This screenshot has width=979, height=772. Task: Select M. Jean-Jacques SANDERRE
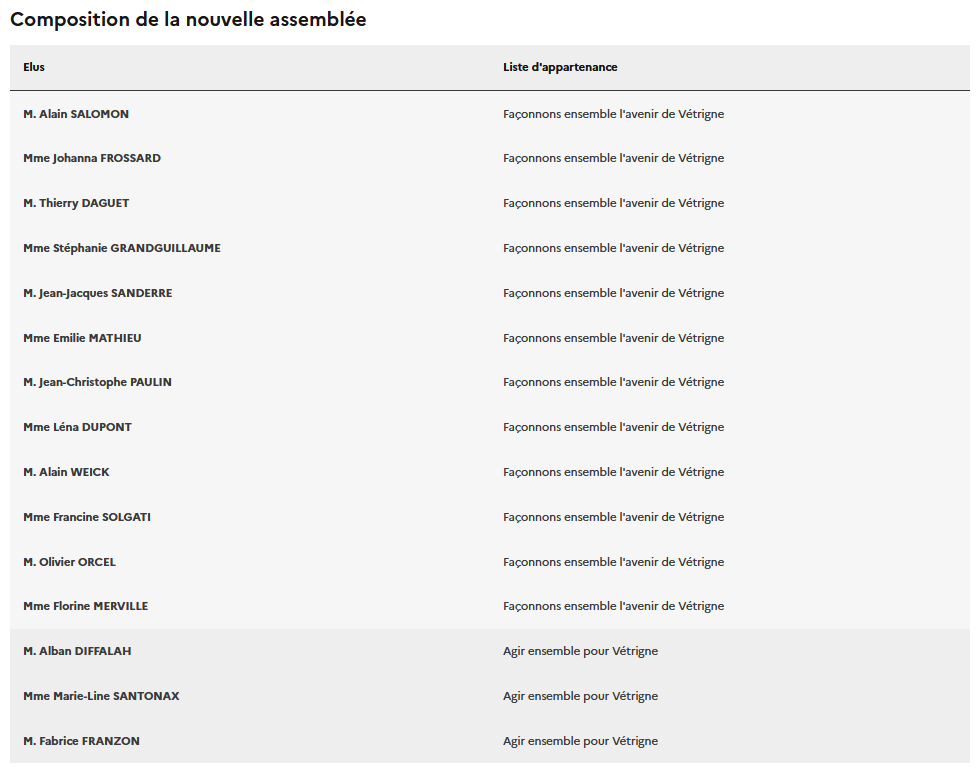click(98, 293)
